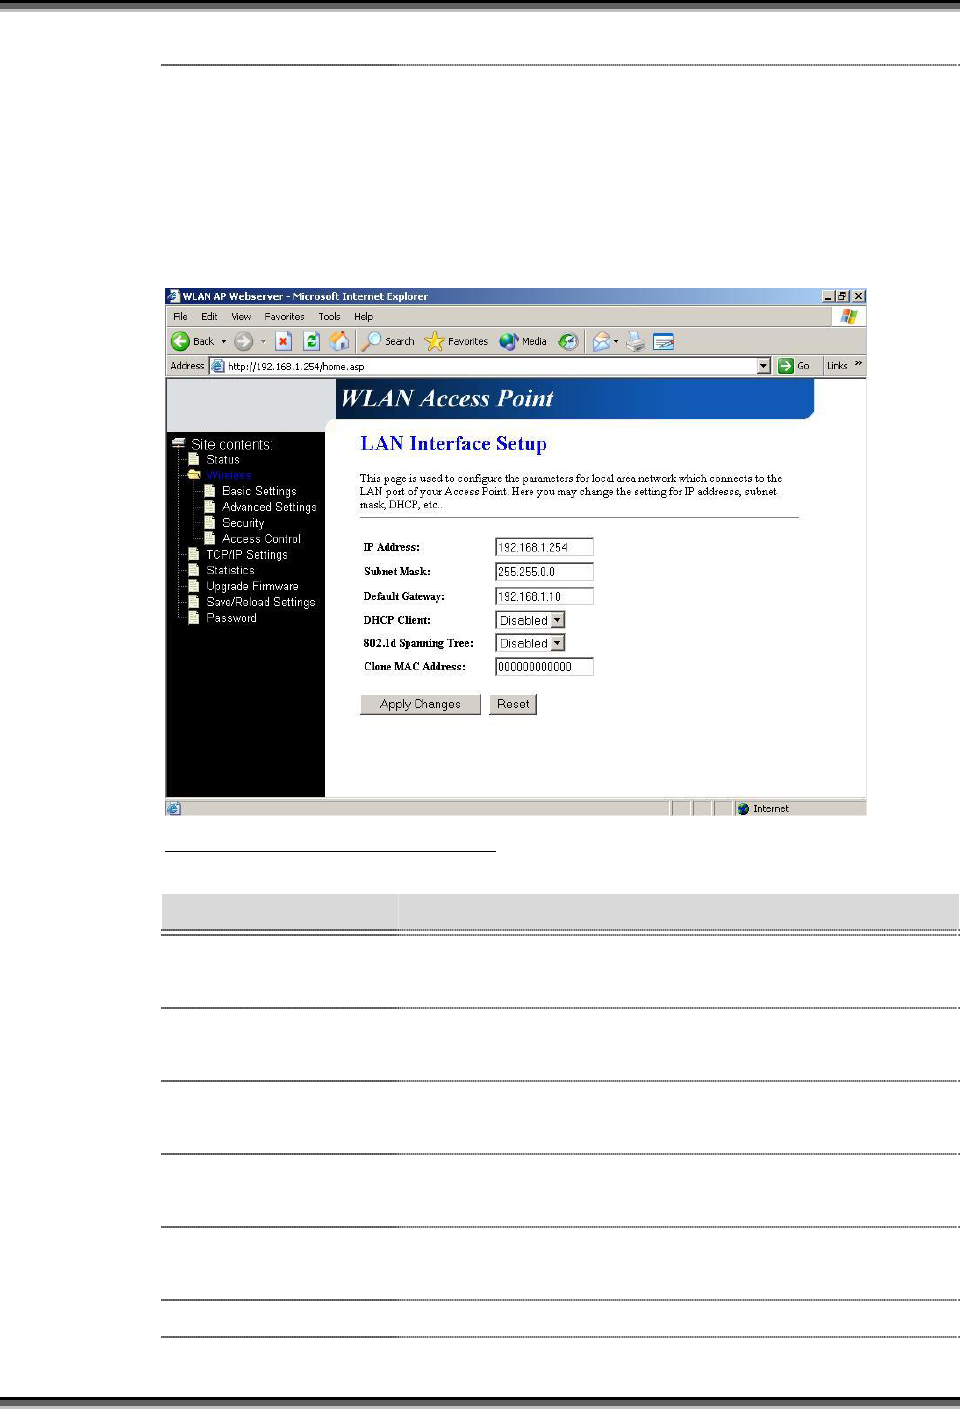Click the IE title bar window icon

pyautogui.click(x=173, y=296)
